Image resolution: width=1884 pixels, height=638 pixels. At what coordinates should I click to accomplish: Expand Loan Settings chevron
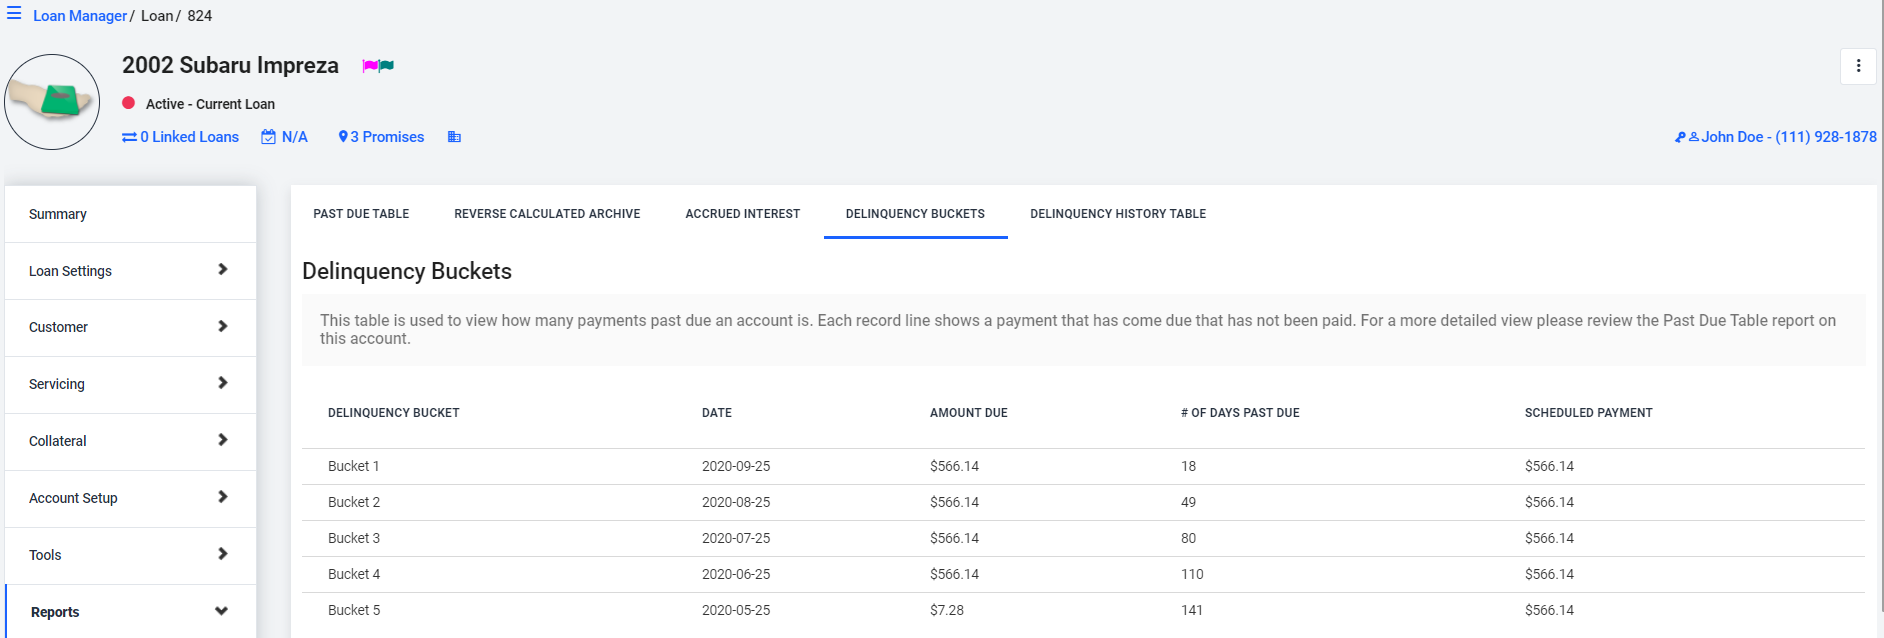point(222,270)
